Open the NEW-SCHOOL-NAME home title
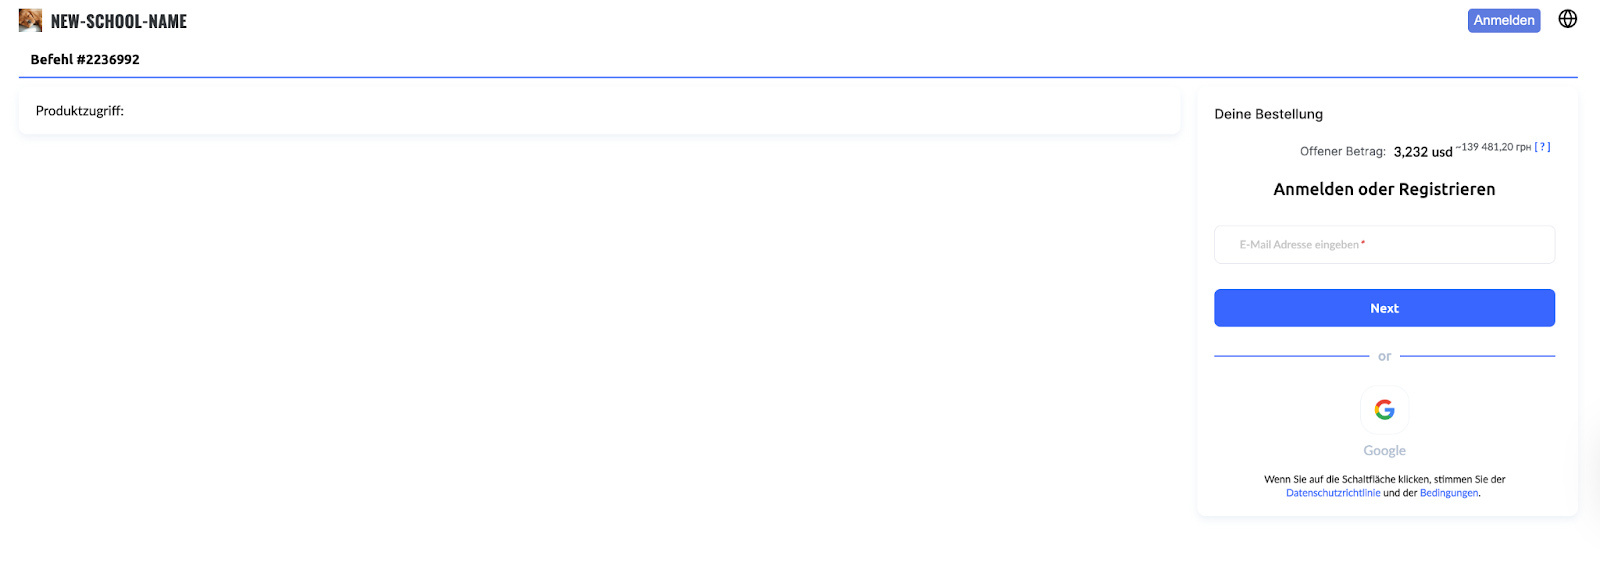 pos(118,21)
